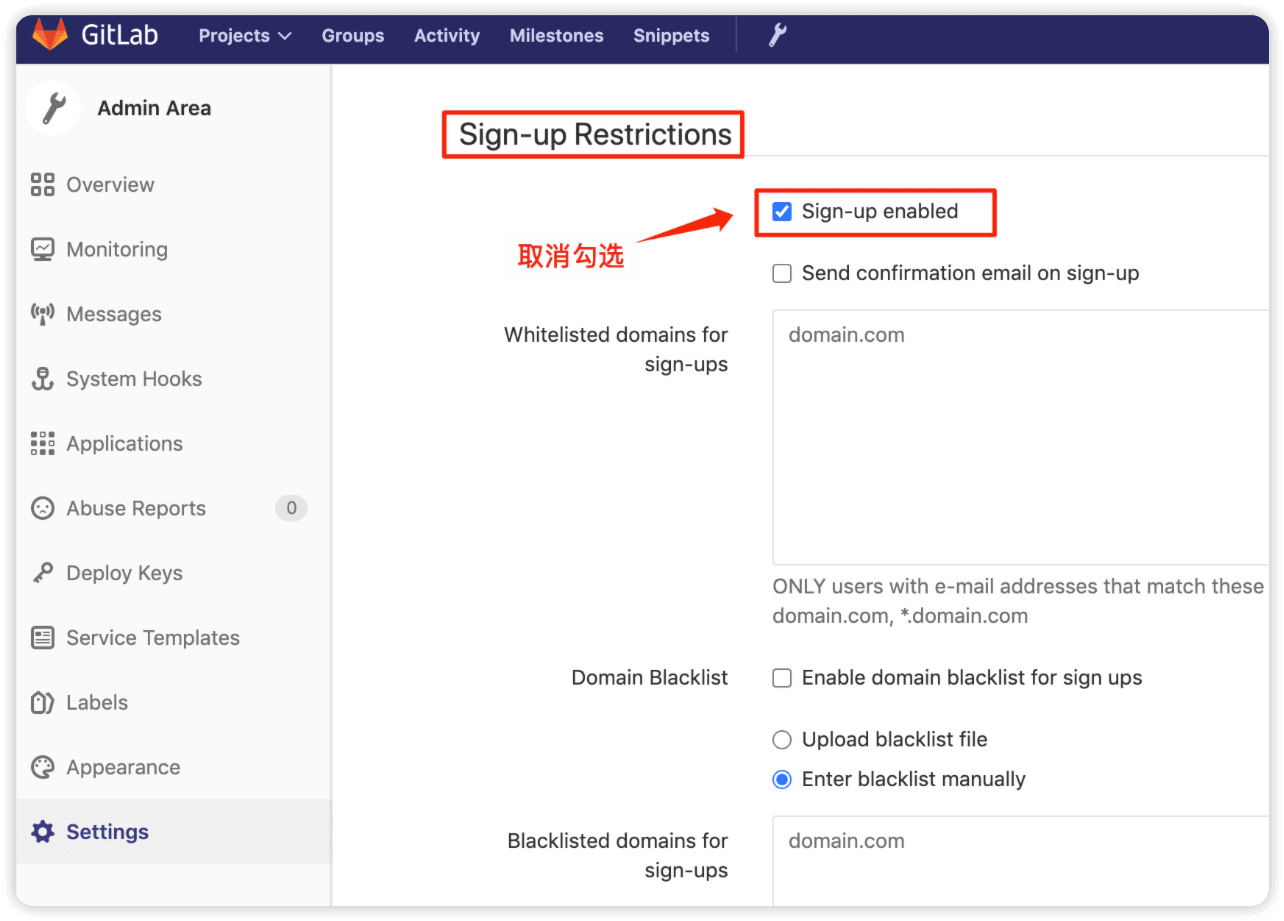Check Enable domain blacklist for sign ups

[782, 678]
